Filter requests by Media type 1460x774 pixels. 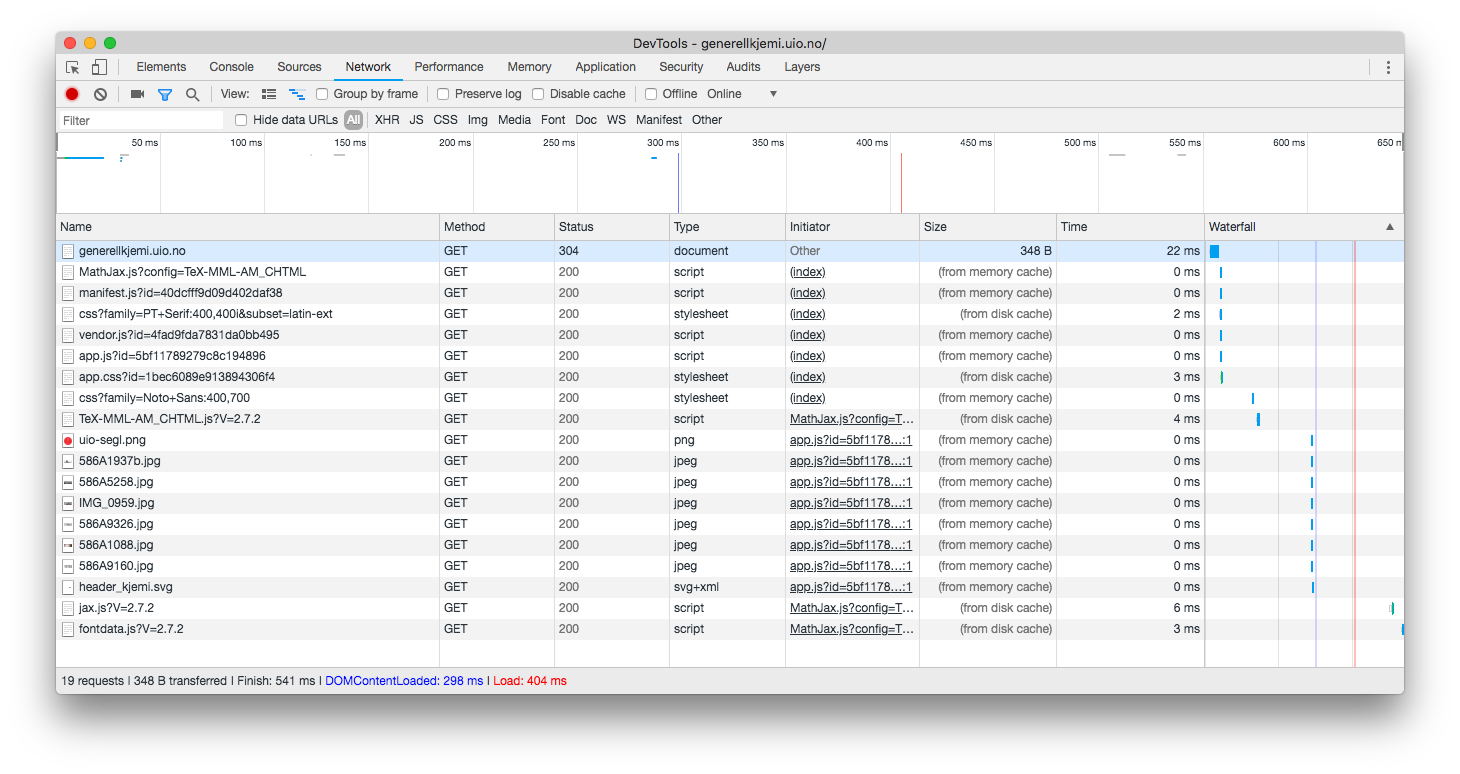(514, 120)
